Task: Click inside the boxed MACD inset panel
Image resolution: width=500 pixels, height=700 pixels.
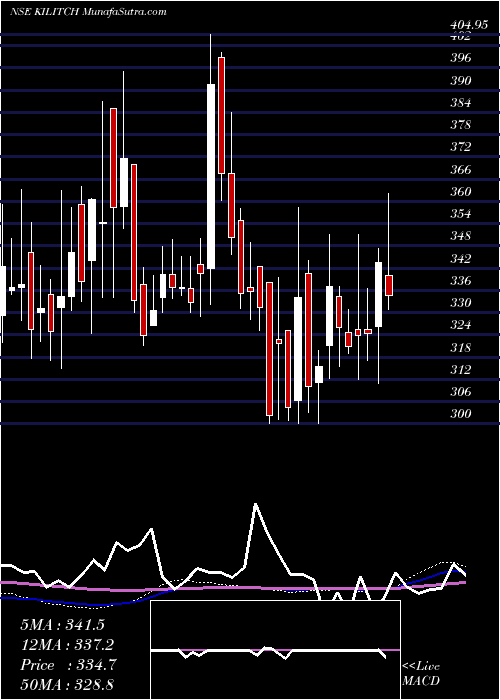Action: pyautogui.click(x=275, y=650)
